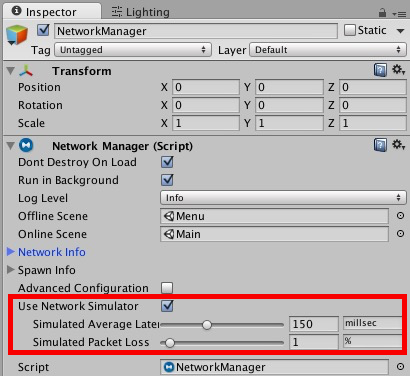Click the Scale label
This screenshot has width=410, height=376.
(31, 123)
